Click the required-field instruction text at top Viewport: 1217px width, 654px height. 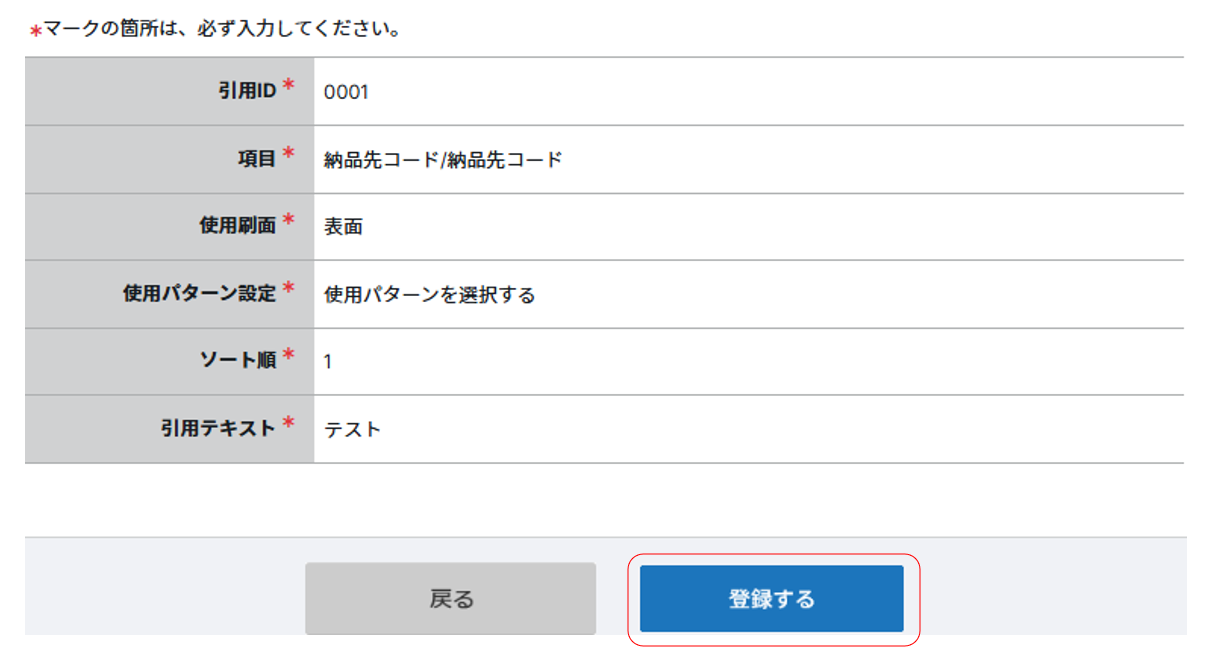(x=222, y=29)
